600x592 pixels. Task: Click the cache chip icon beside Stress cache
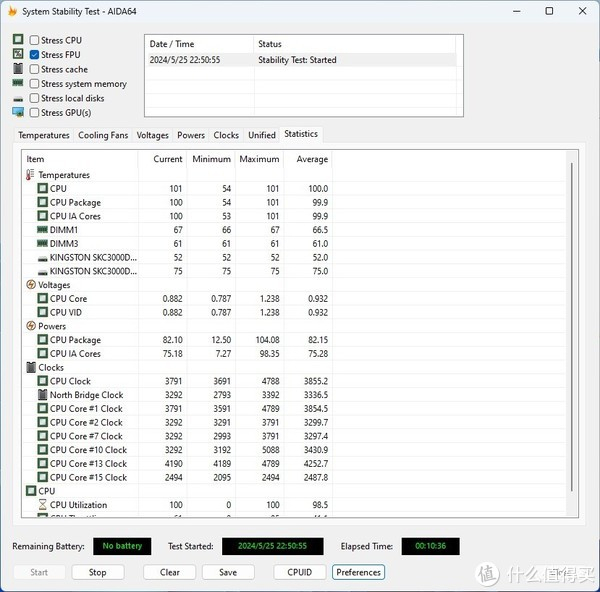[x=18, y=68]
